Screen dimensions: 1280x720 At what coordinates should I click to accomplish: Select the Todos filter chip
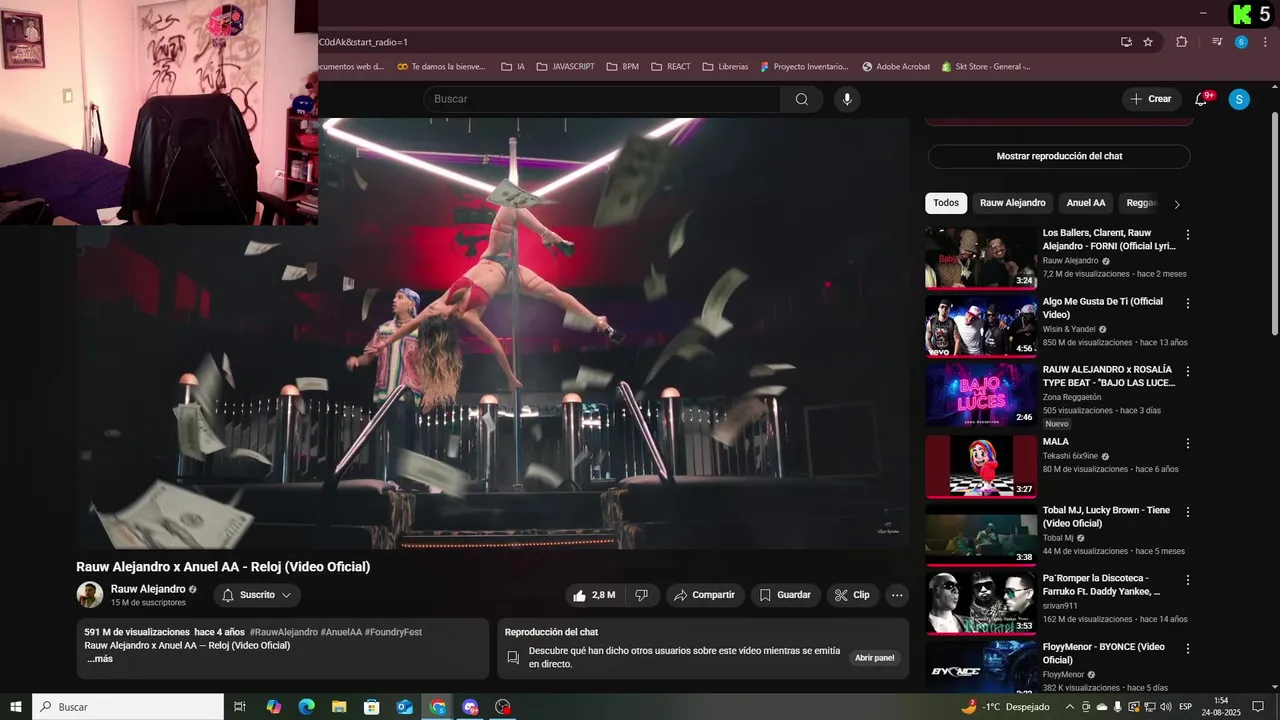click(946, 203)
